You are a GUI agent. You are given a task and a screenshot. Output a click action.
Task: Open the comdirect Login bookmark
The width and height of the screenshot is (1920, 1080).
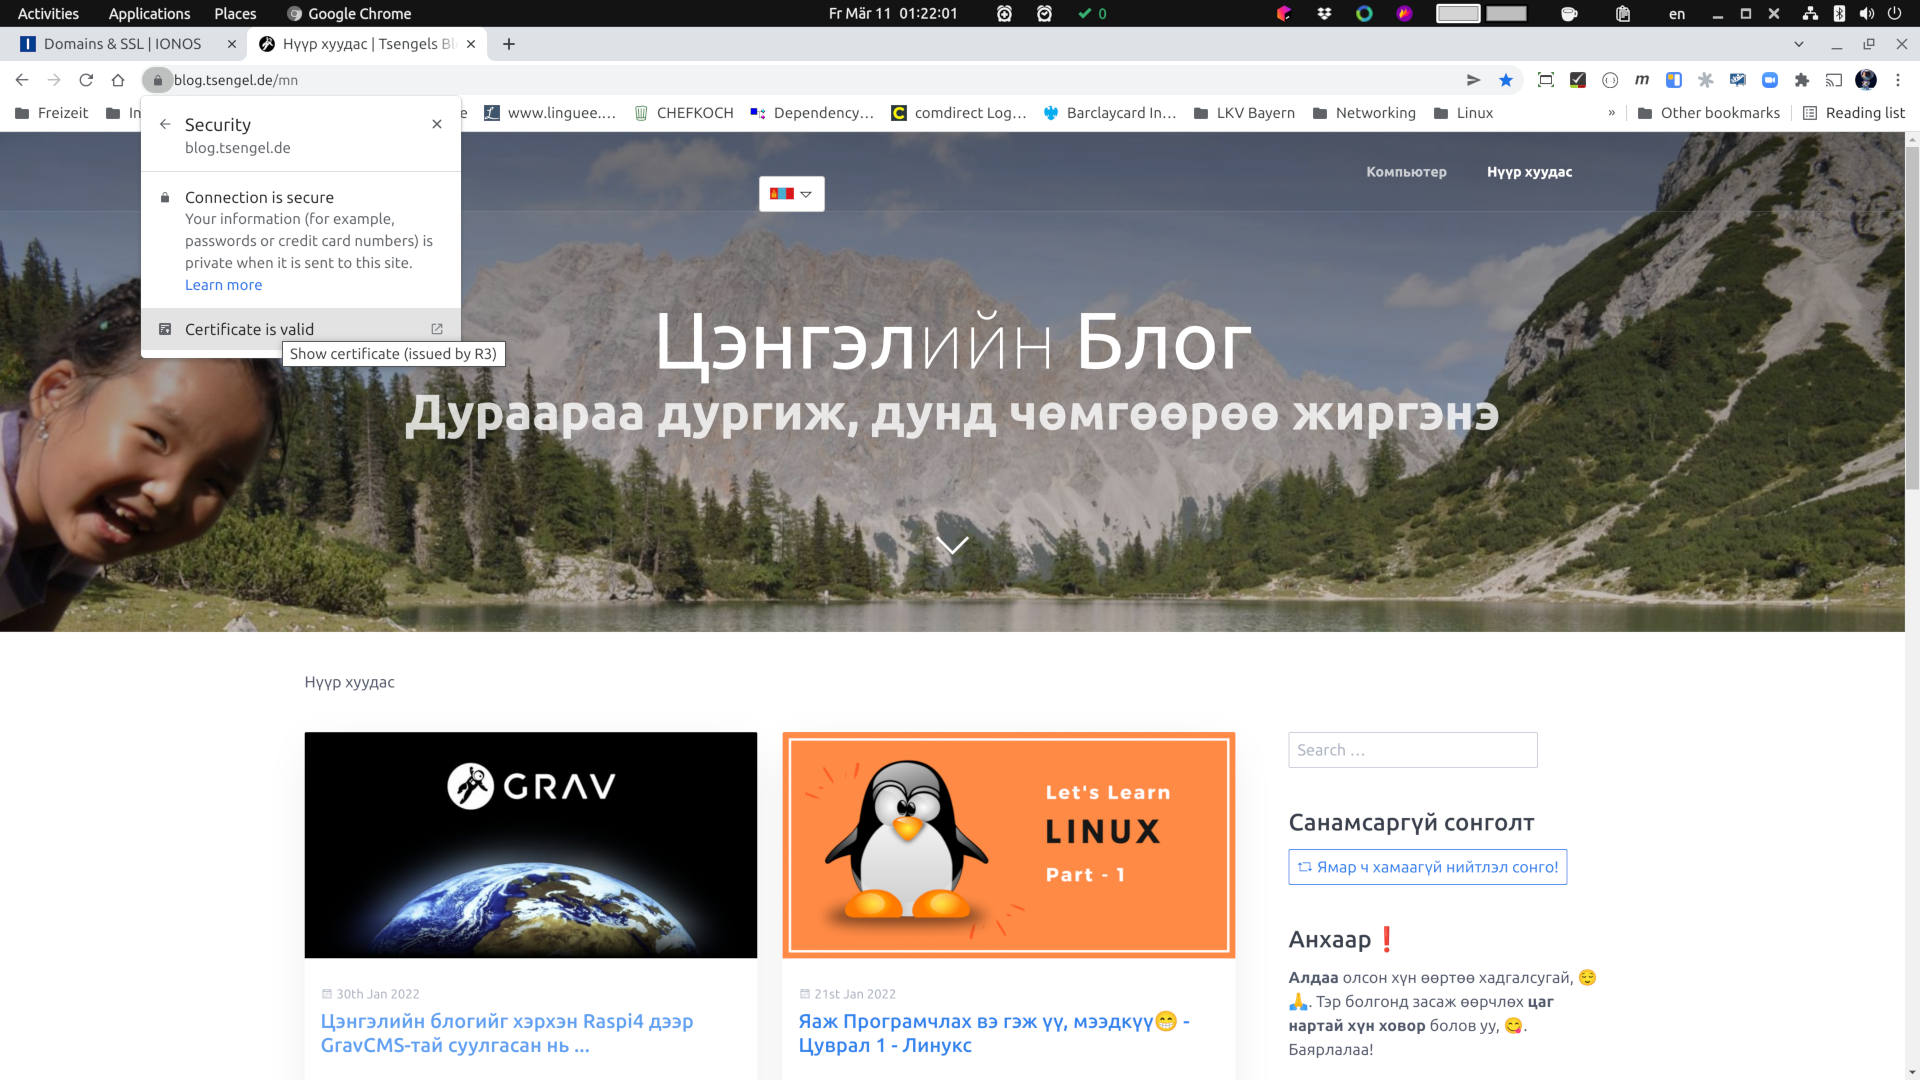(x=959, y=113)
